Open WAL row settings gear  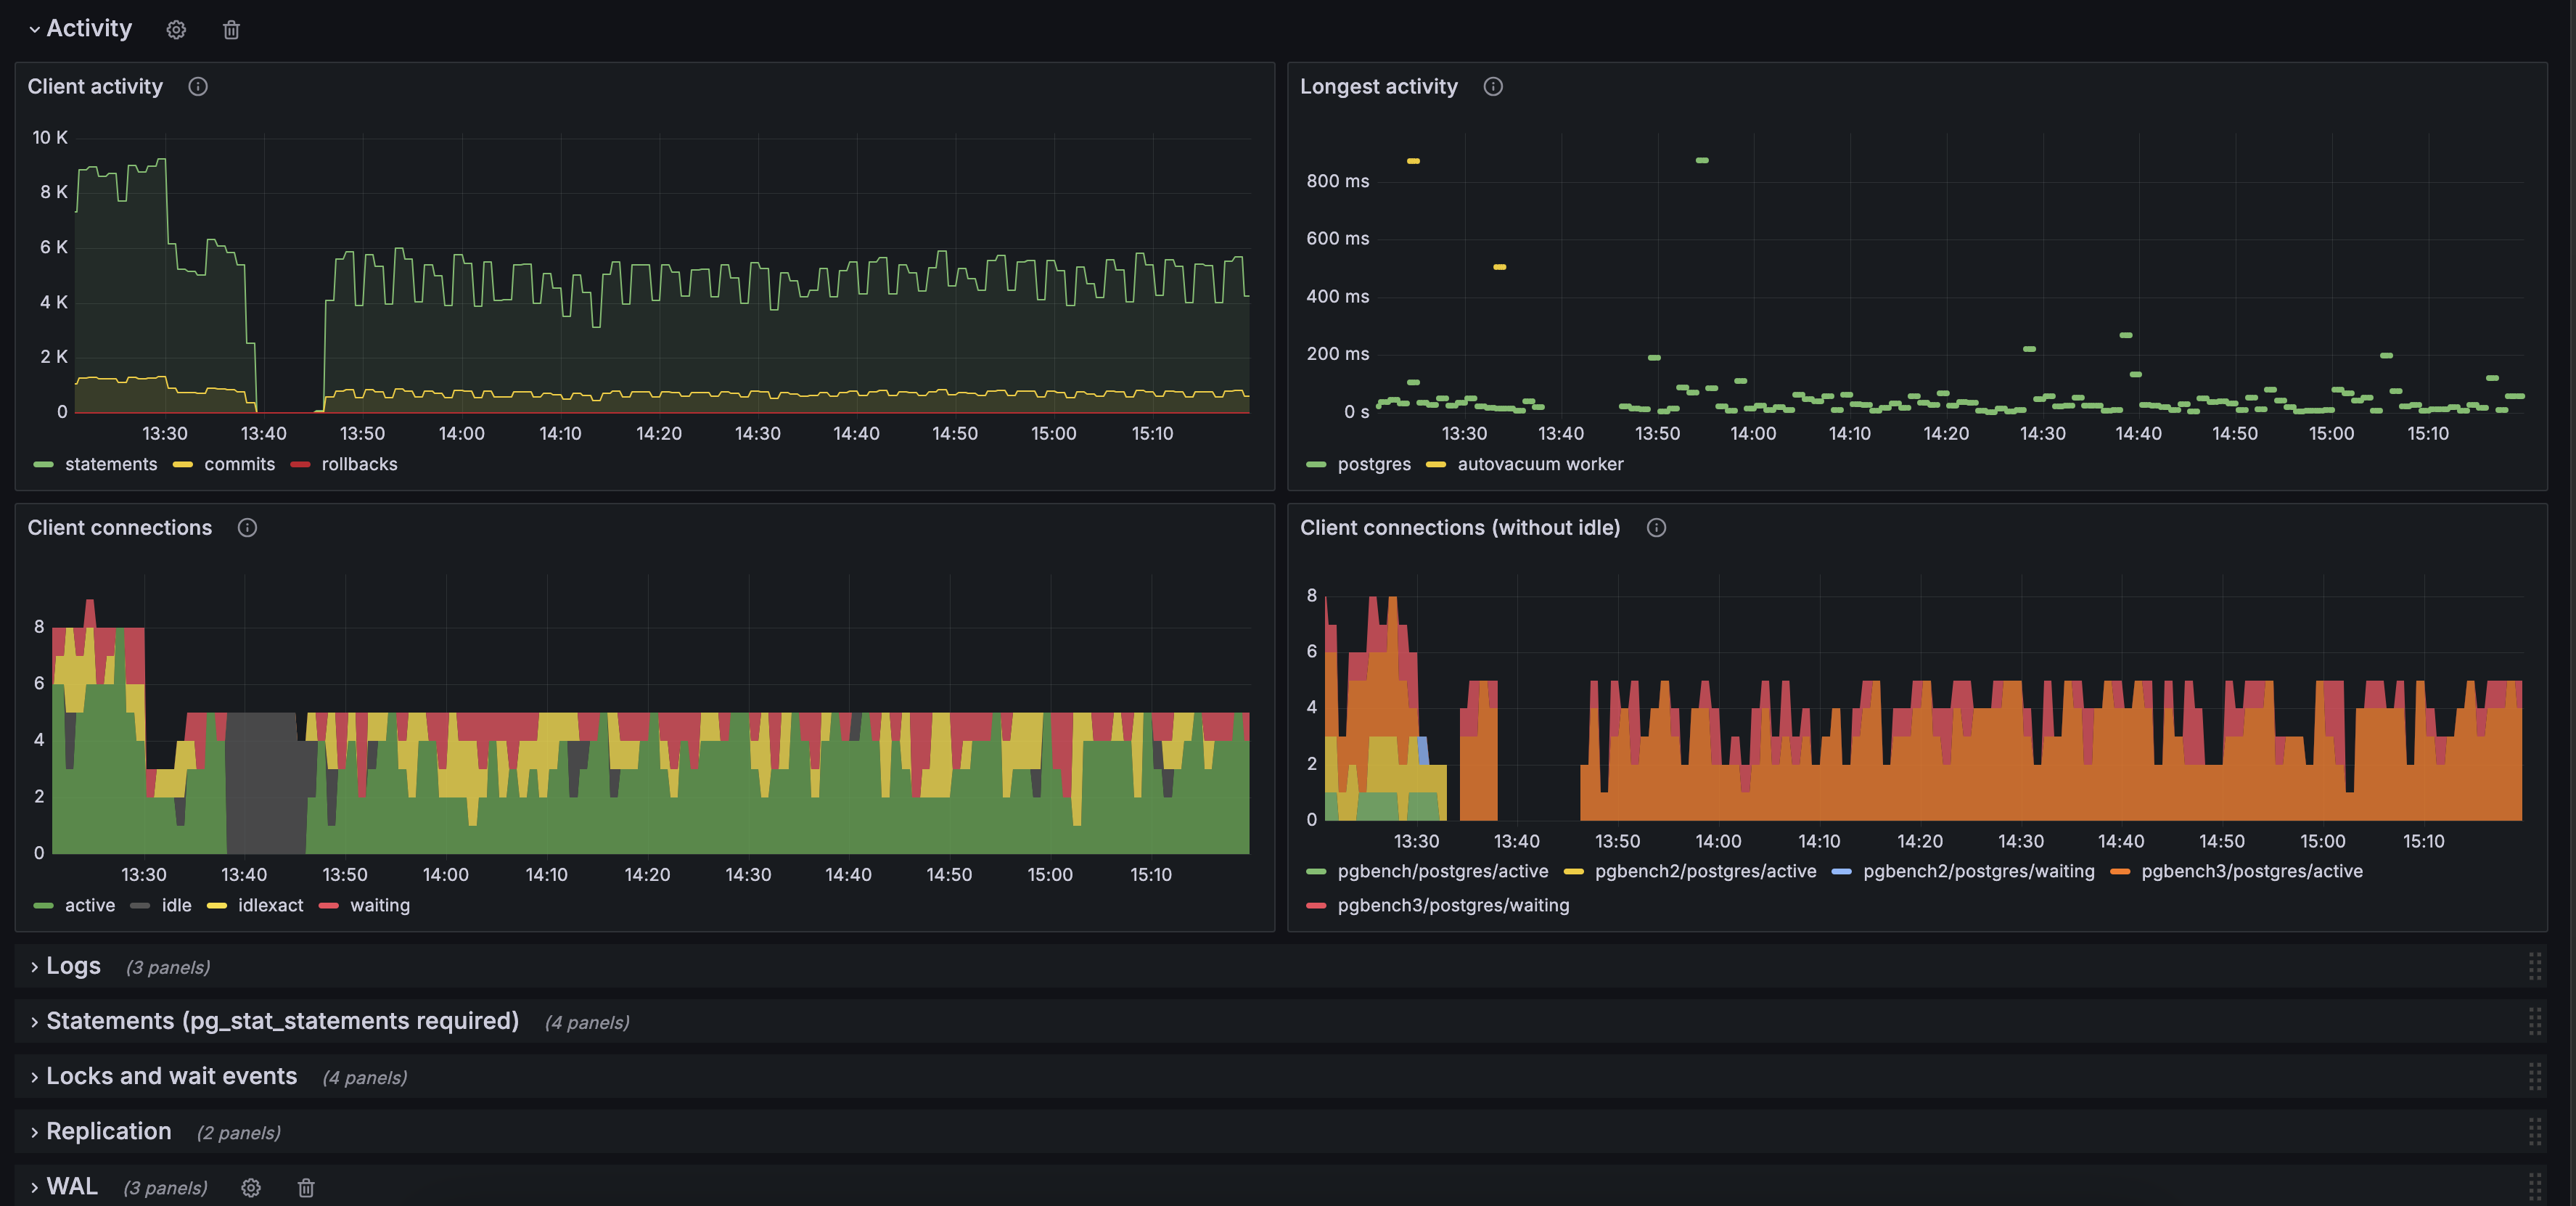point(251,1187)
